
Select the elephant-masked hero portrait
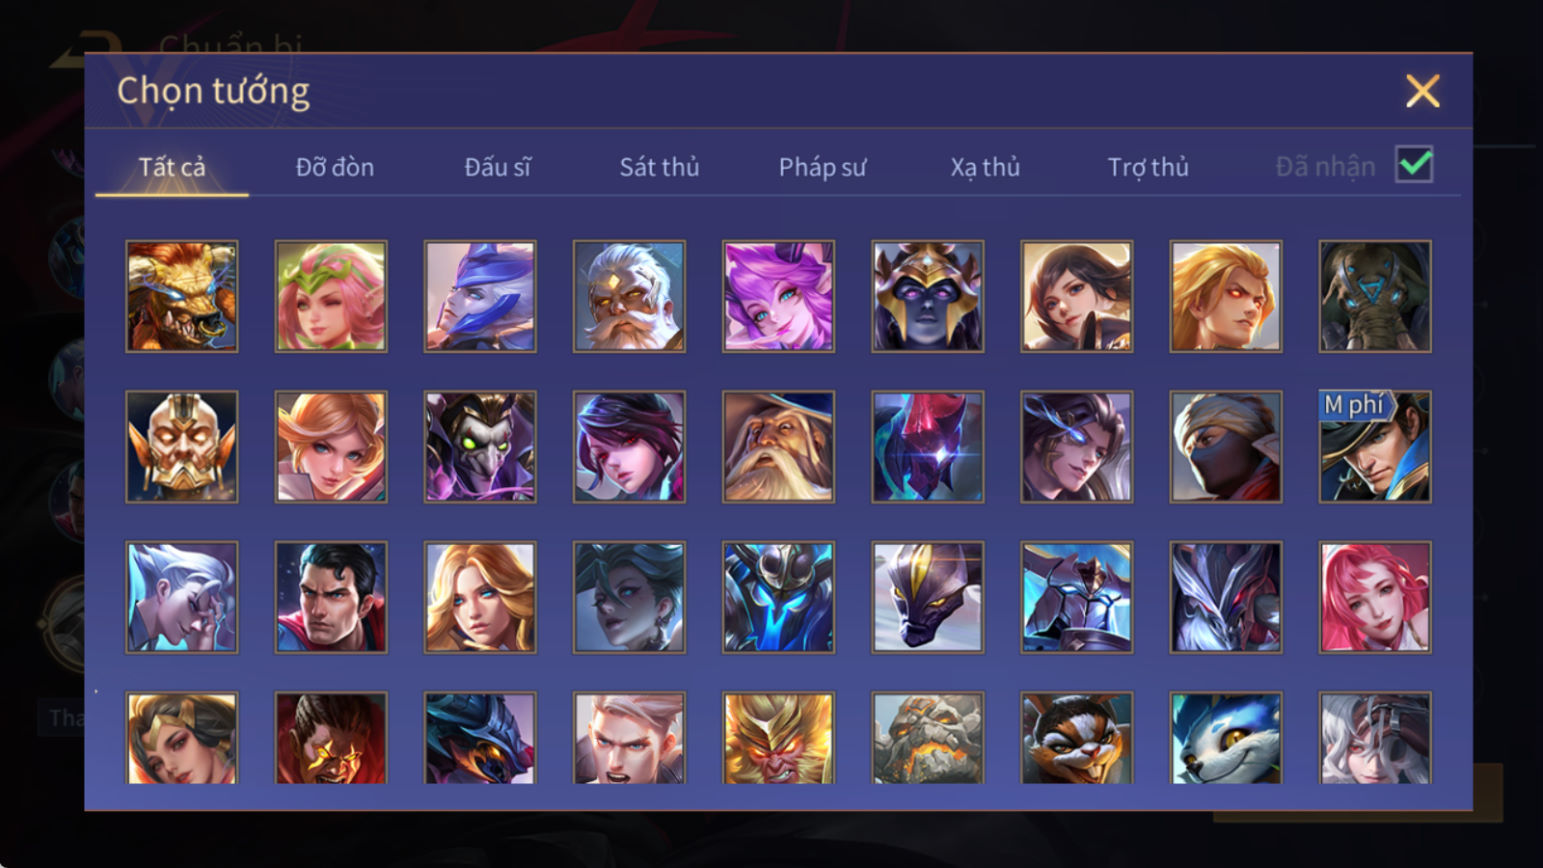click(x=1375, y=296)
